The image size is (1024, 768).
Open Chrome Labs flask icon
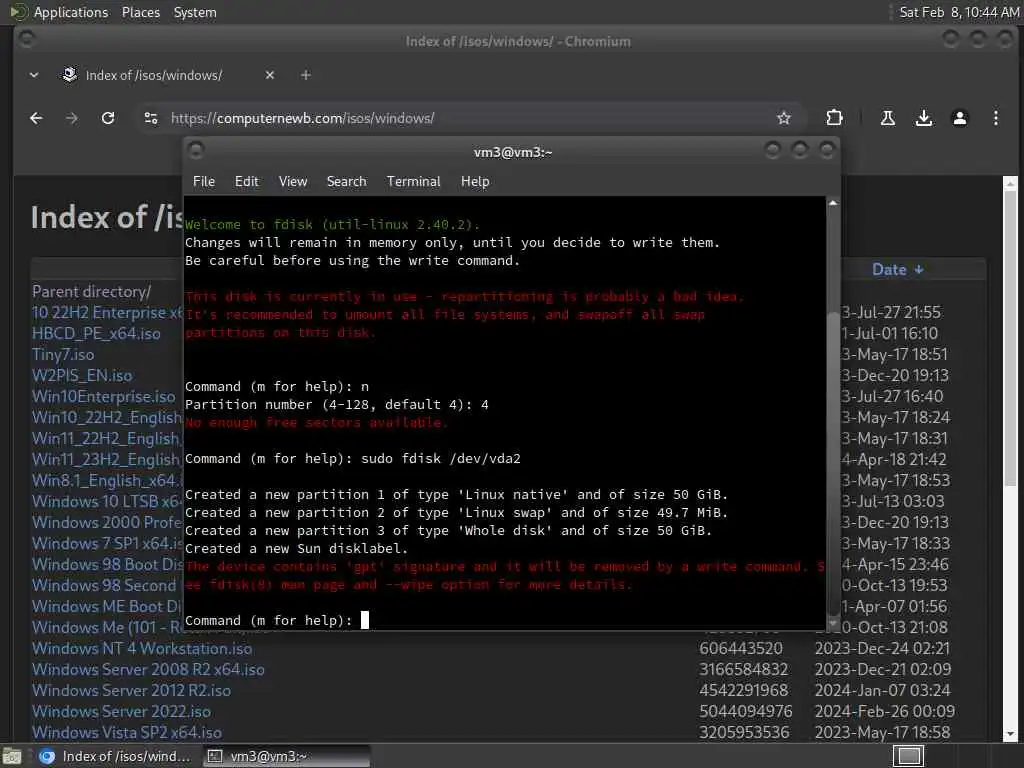click(x=888, y=118)
